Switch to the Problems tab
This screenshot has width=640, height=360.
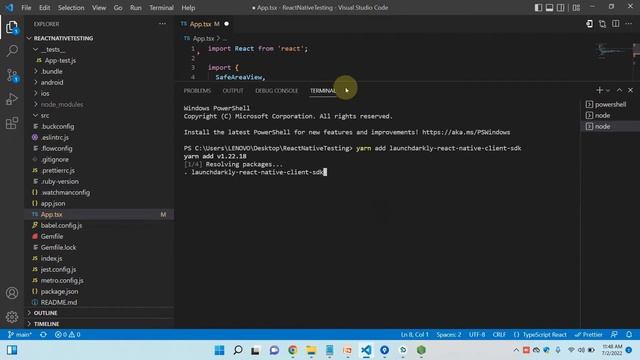pos(197,90)
